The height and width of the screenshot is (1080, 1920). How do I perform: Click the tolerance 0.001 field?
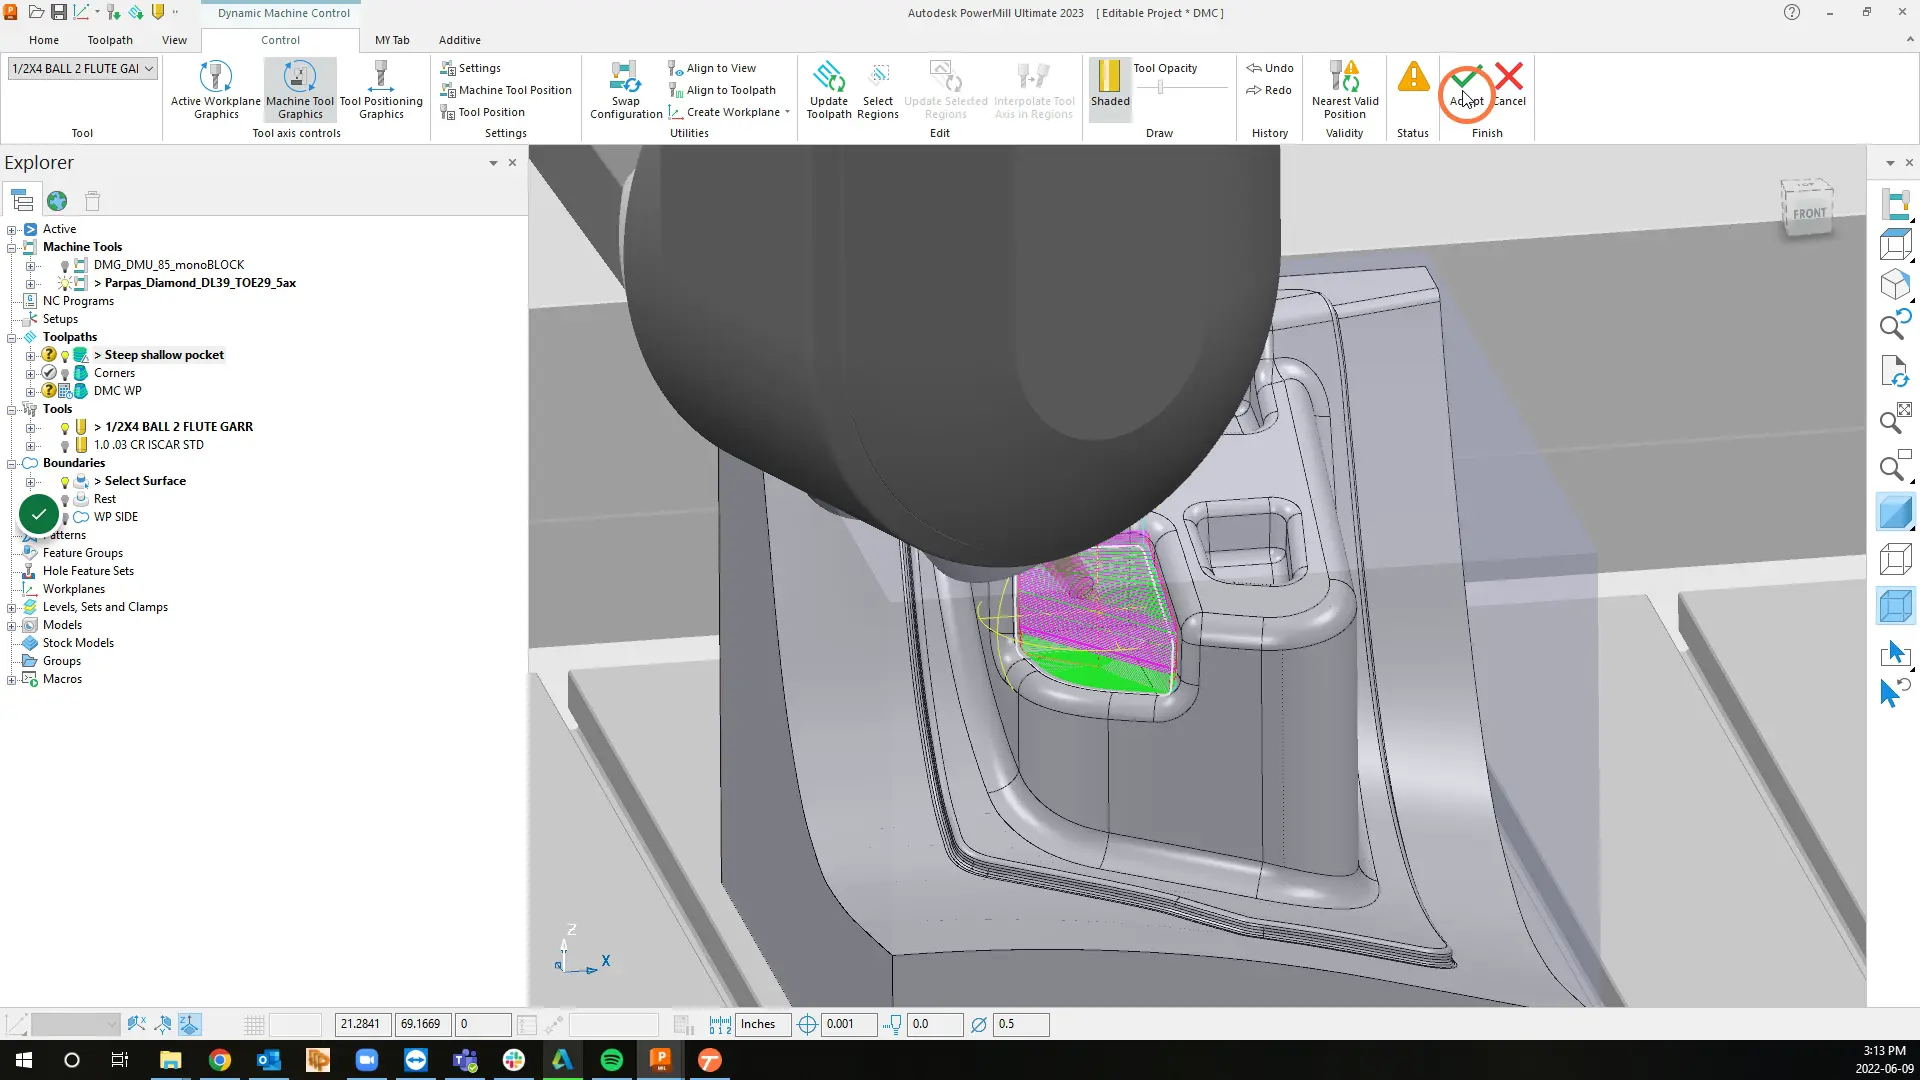pyautogui.click(x=849, y=1024)
